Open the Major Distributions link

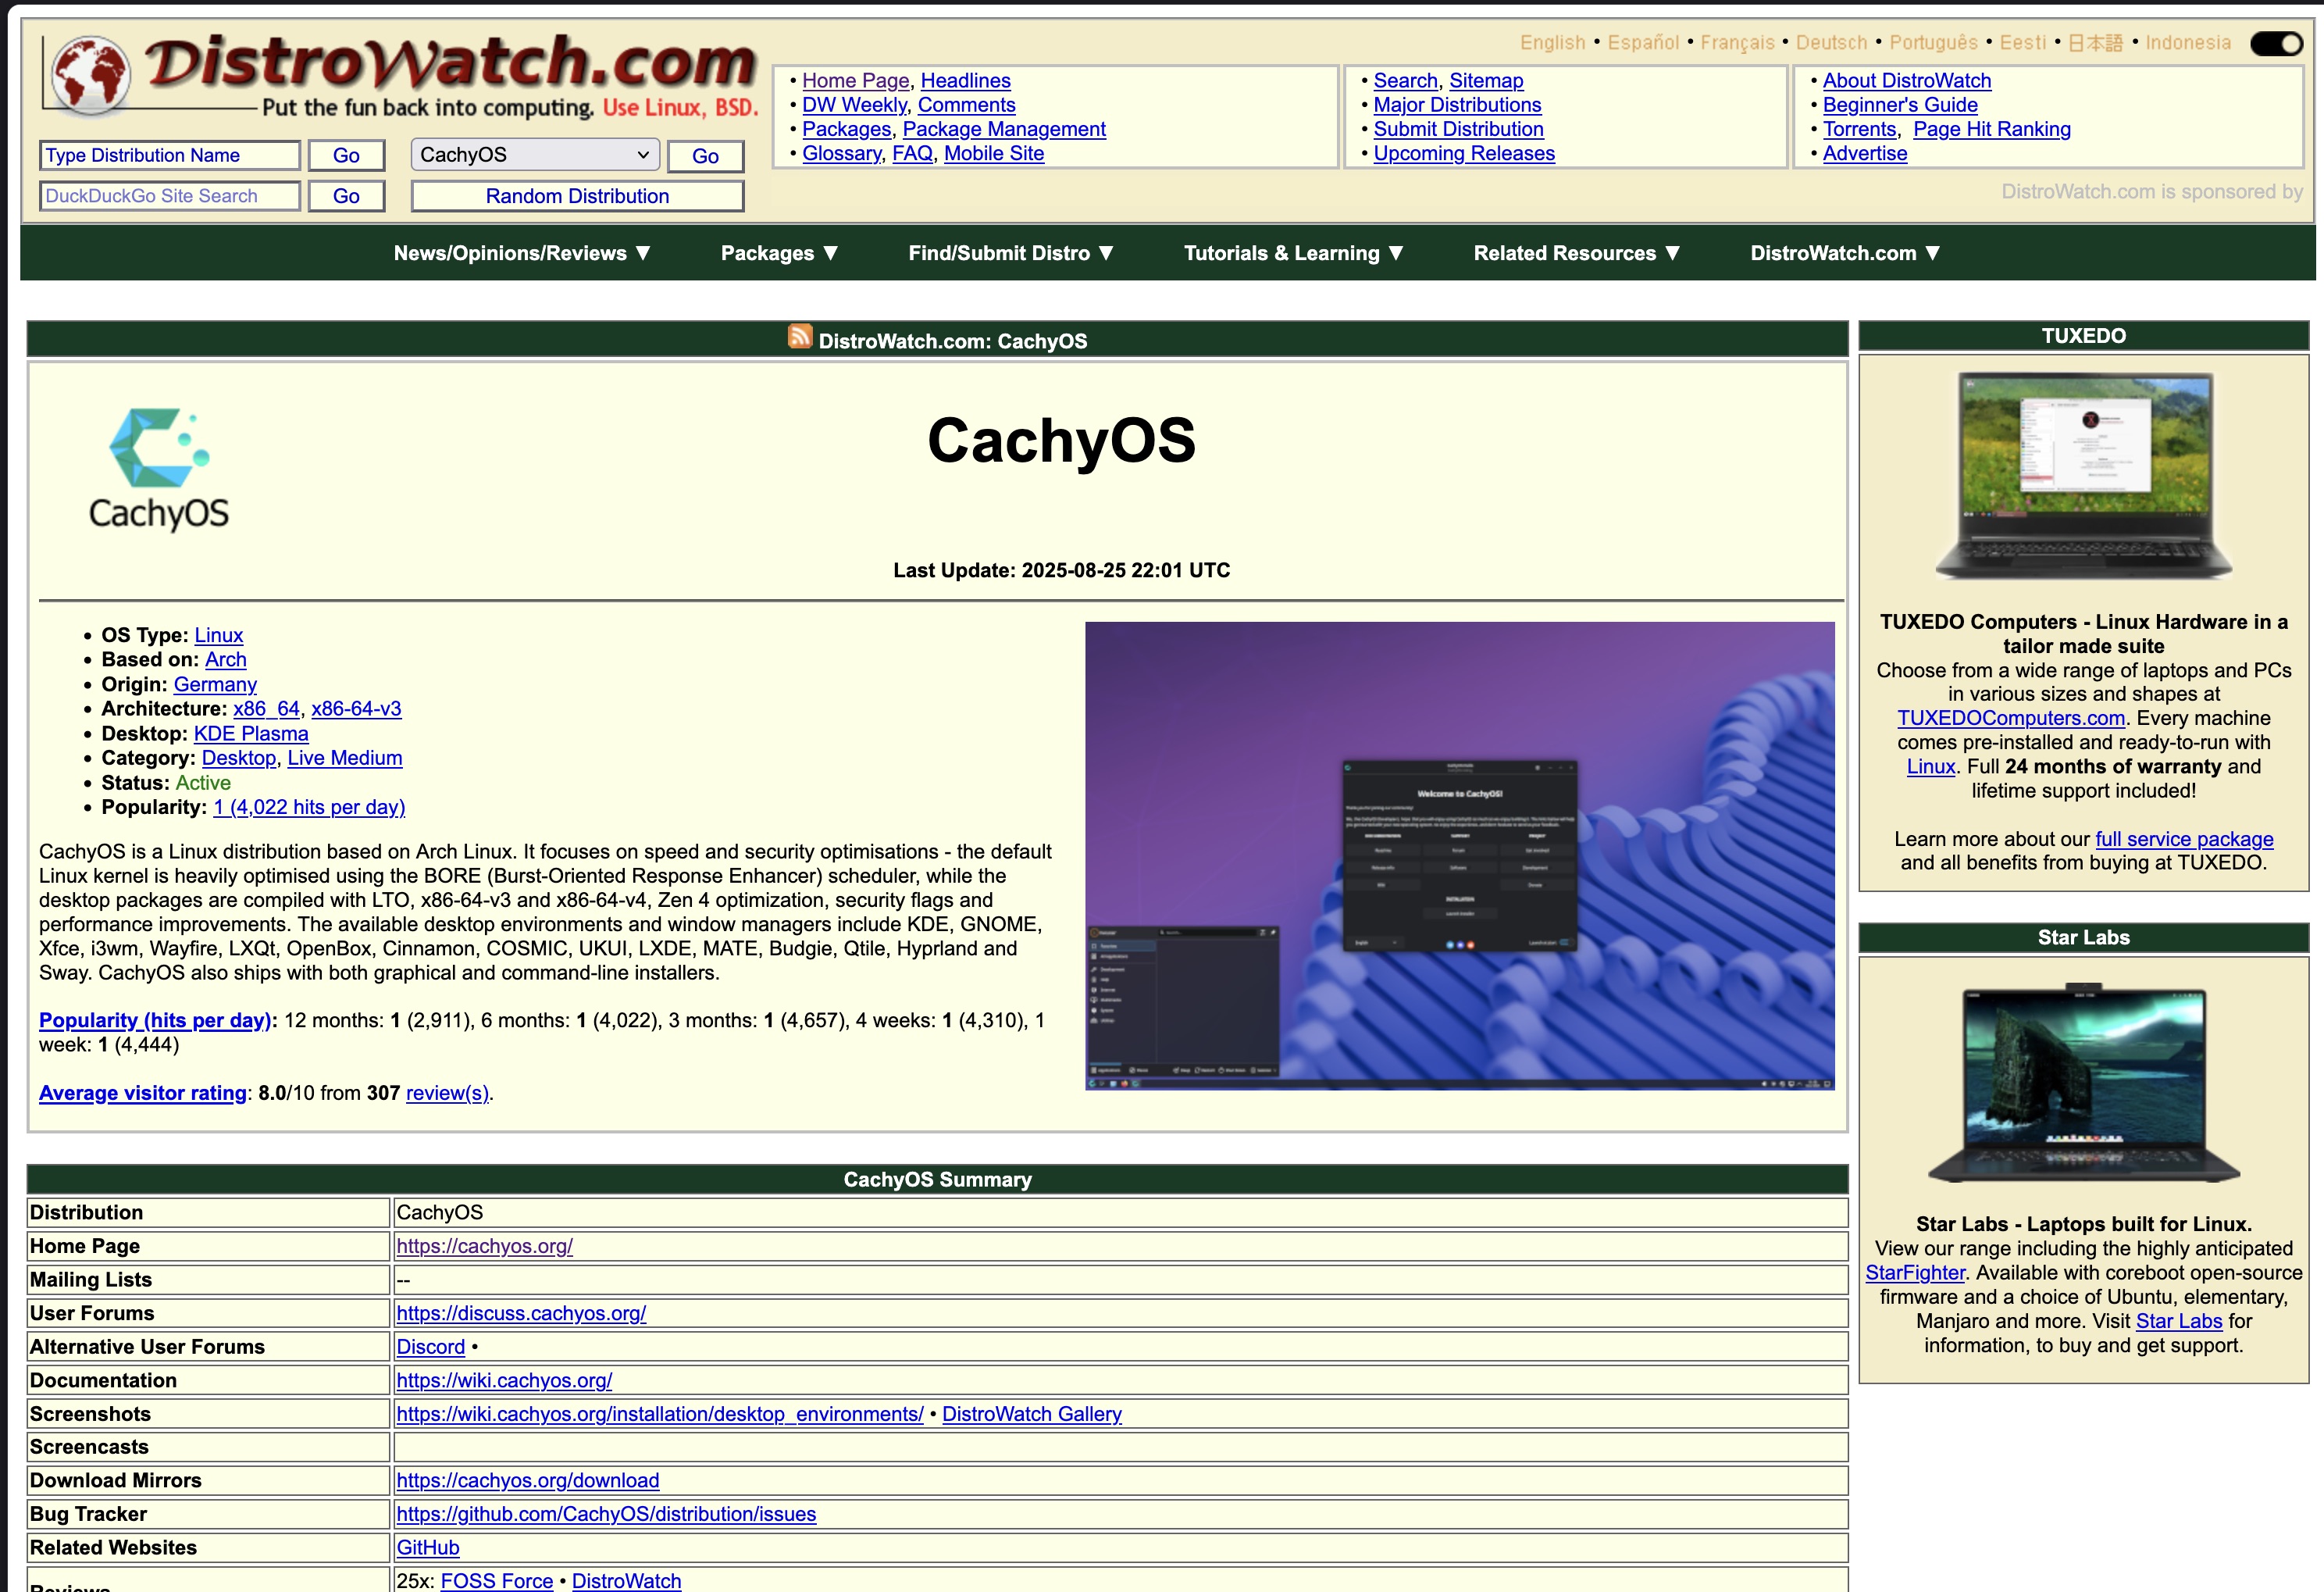pos(1457,105)
